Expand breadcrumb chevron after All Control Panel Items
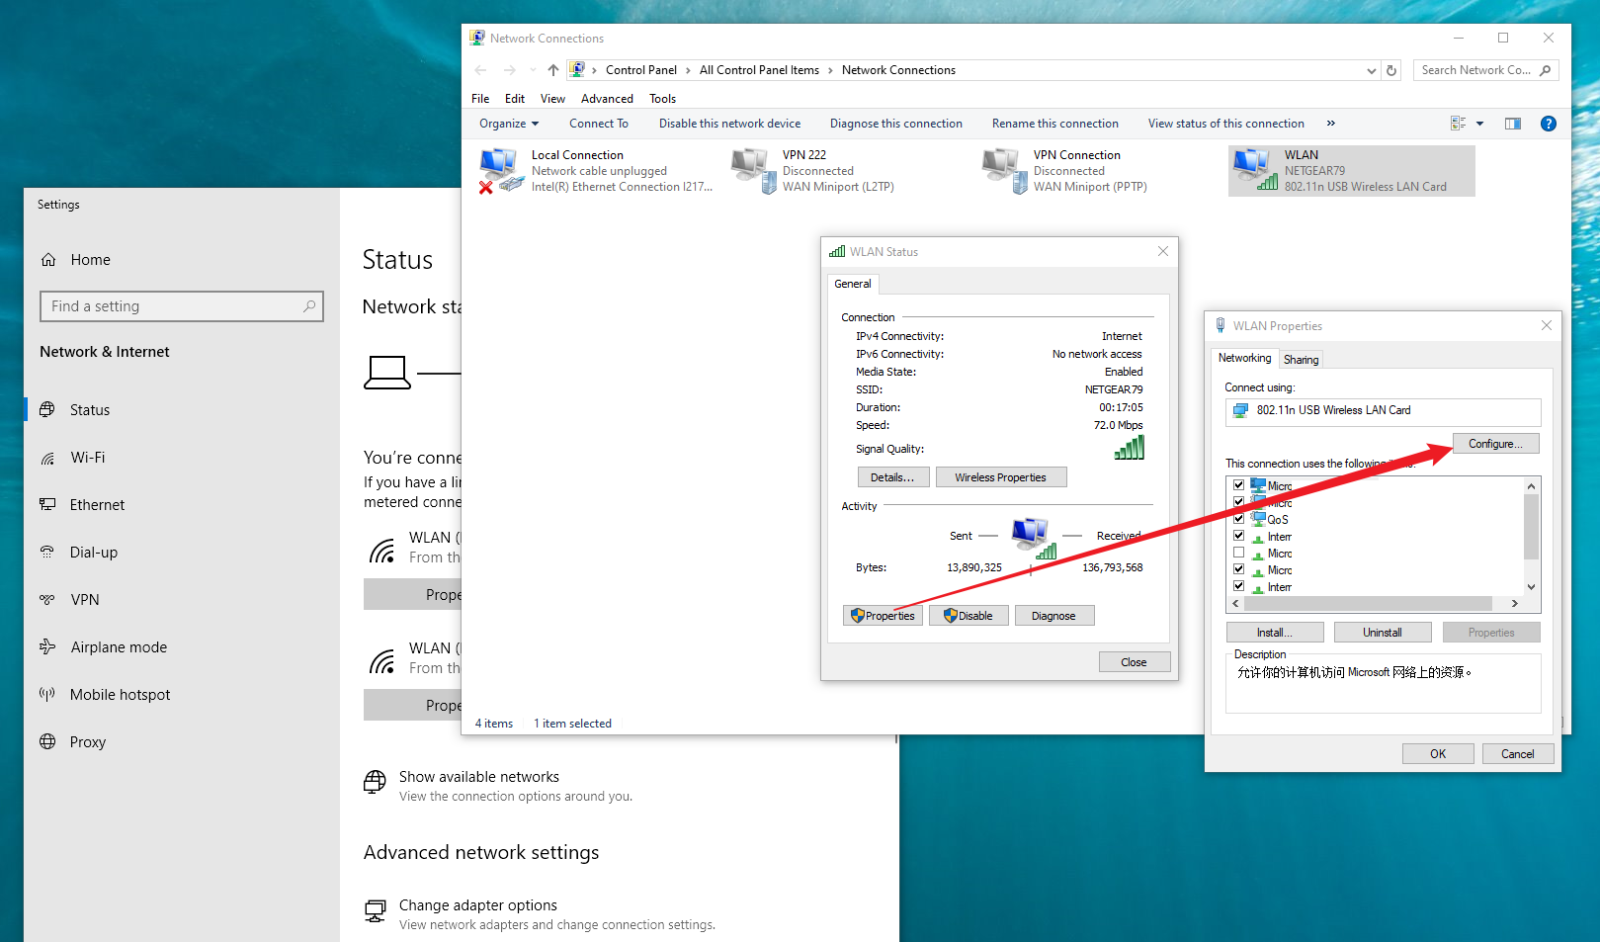Image resolution: width=1600 pixels, height=942 pixels. [x=830, y=70]
